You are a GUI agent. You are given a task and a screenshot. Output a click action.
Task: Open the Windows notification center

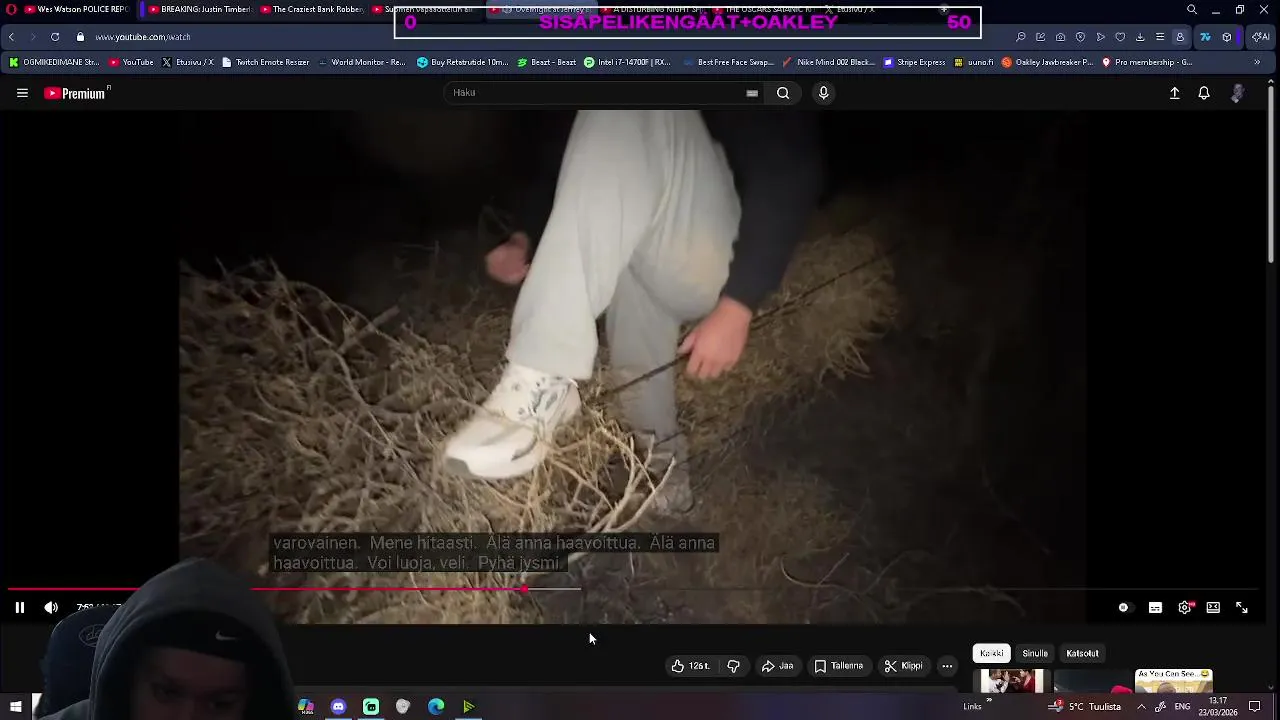coord(1255,707)
